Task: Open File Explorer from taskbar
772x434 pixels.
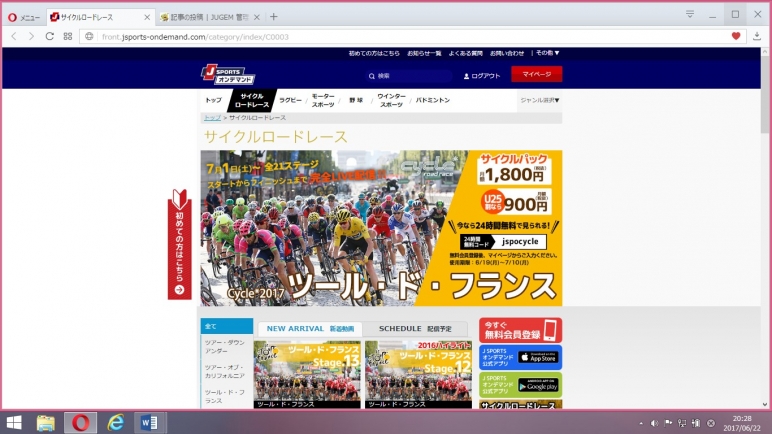Action: [46, 423]
